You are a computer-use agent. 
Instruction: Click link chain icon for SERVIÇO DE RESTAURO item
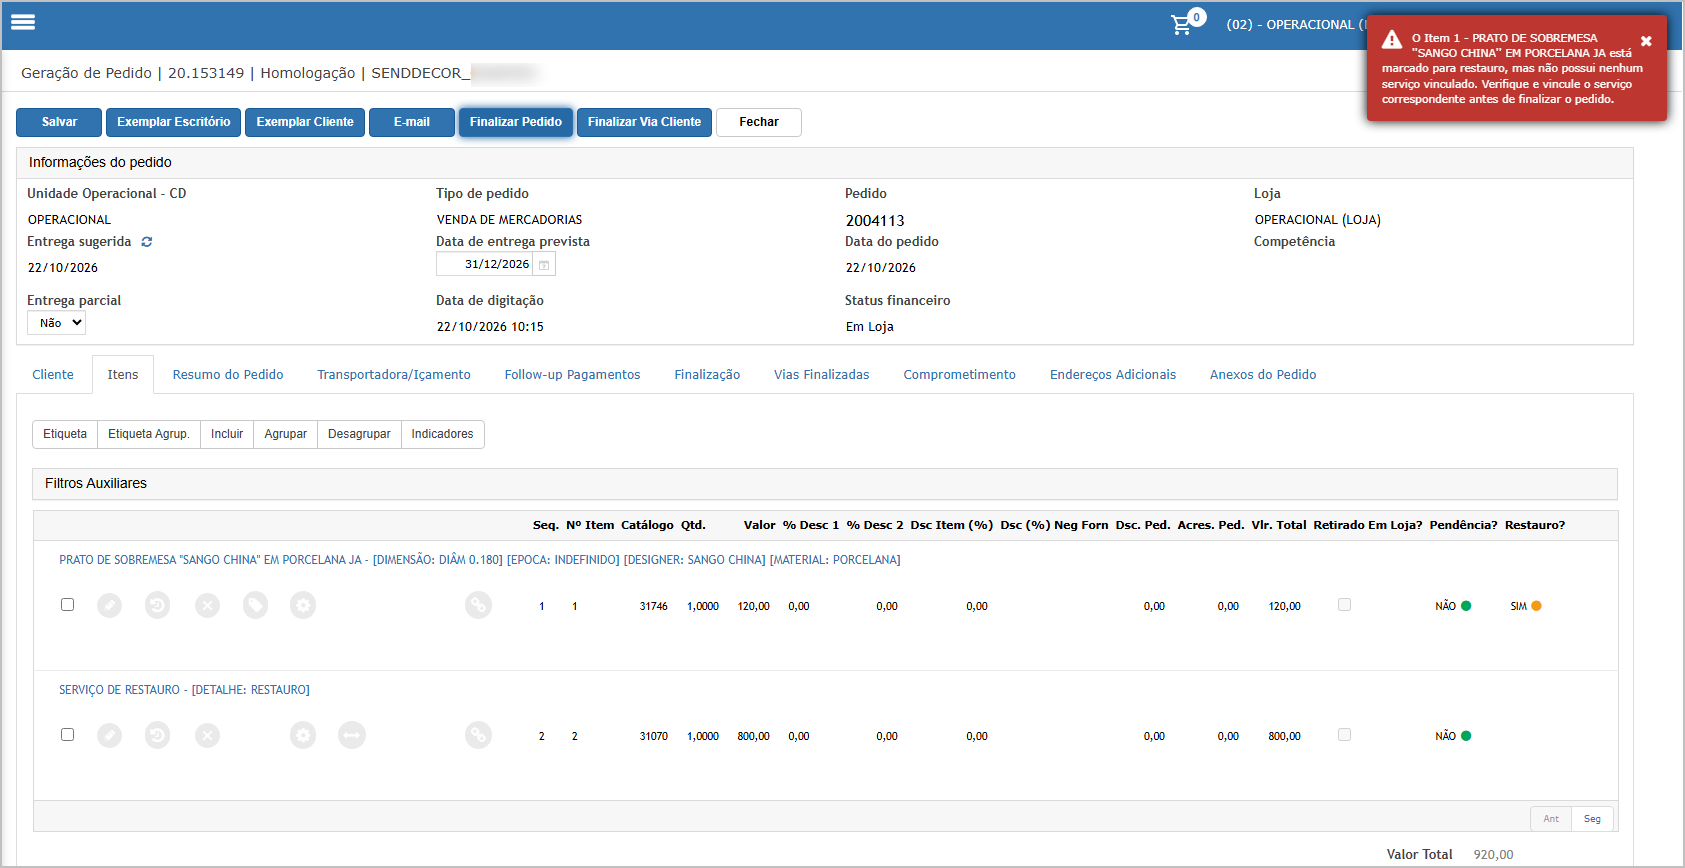[479, 735]
